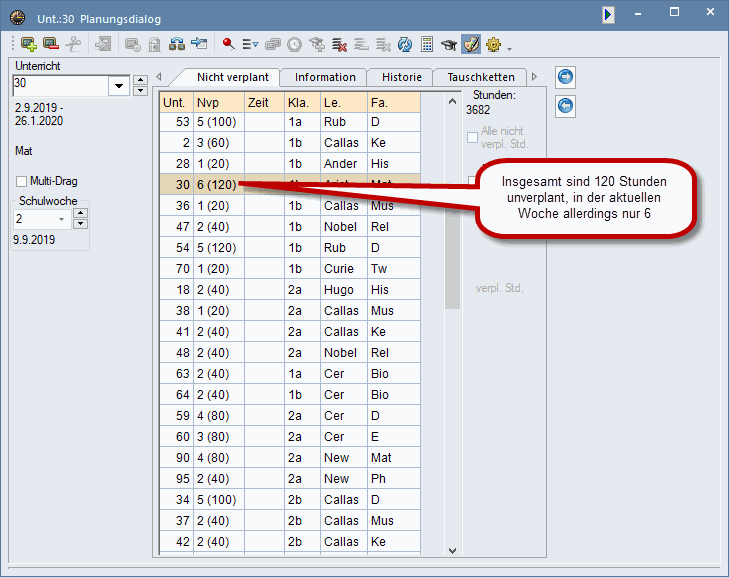Select row 28 Ander His
Screen dimensions: 730x578
[x=290, y=164]
